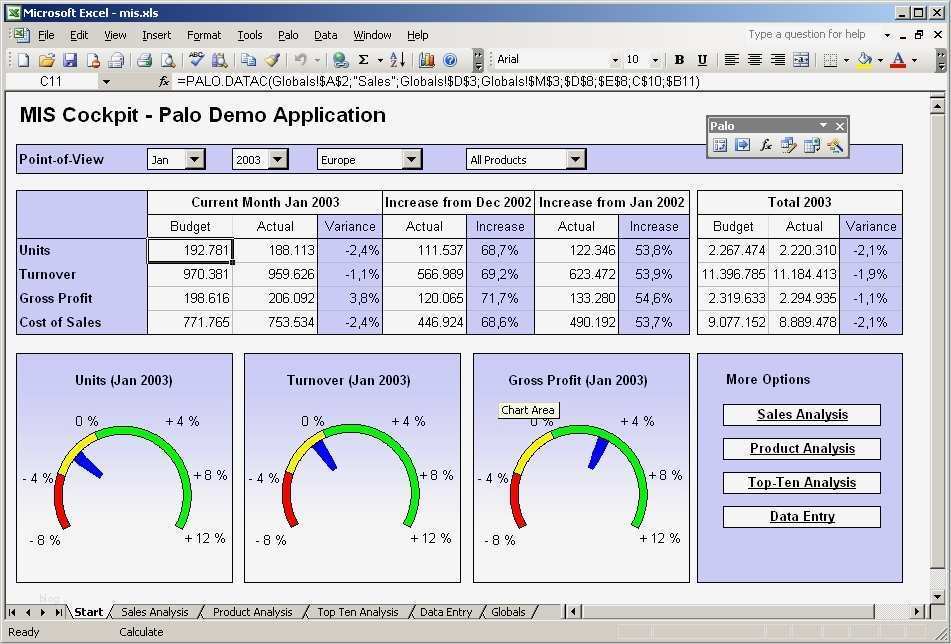Open the Top-Ten Analysis link

coord(800,482)
